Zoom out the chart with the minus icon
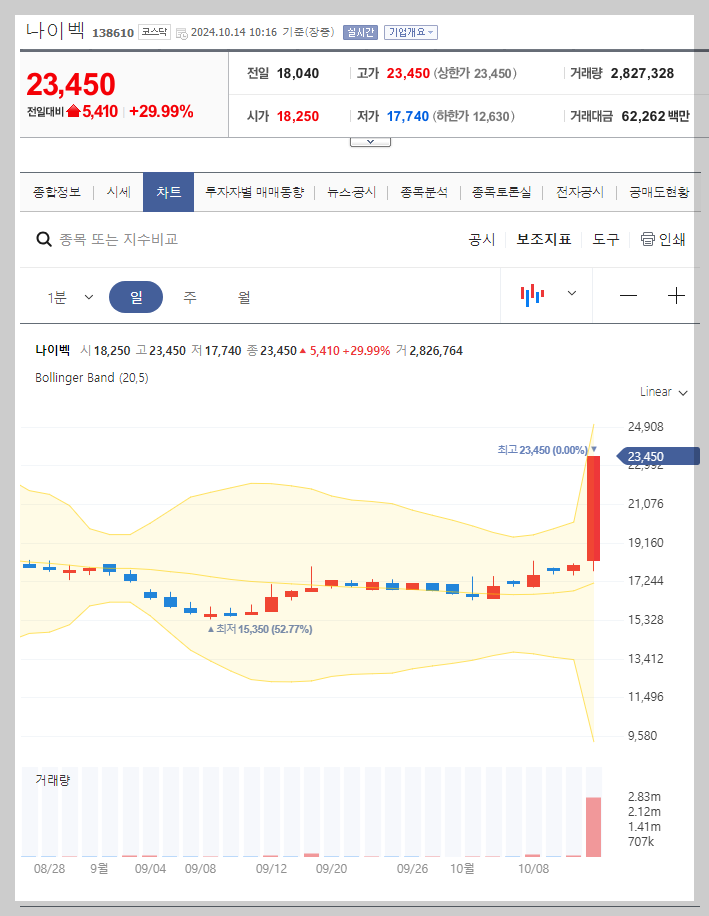709x916 pixels. point(630,295)
